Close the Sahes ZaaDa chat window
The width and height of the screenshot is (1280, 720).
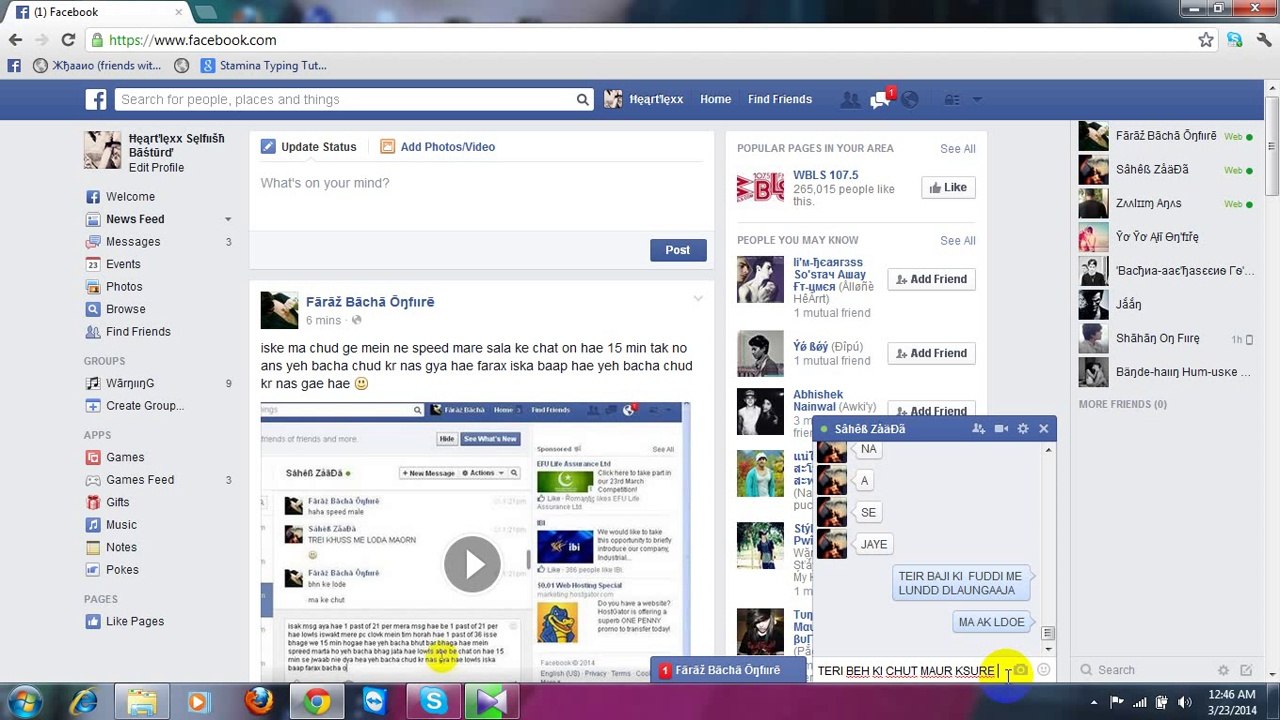pyautogui.click(x=1043, y=429)
